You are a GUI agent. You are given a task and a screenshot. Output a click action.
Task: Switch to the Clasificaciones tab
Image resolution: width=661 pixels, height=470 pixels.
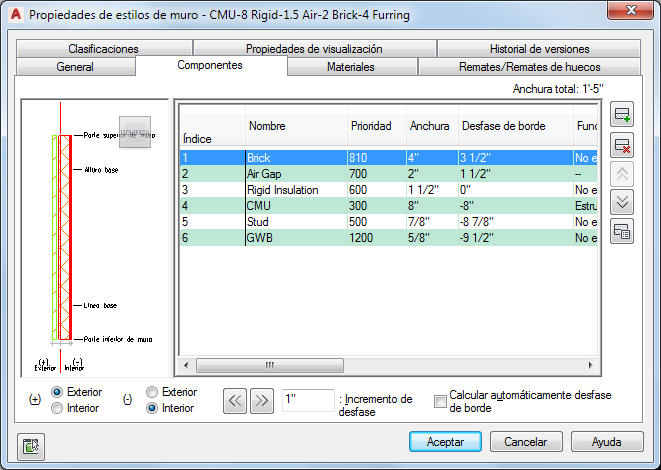pyautogui.click(x=104, y=49)
